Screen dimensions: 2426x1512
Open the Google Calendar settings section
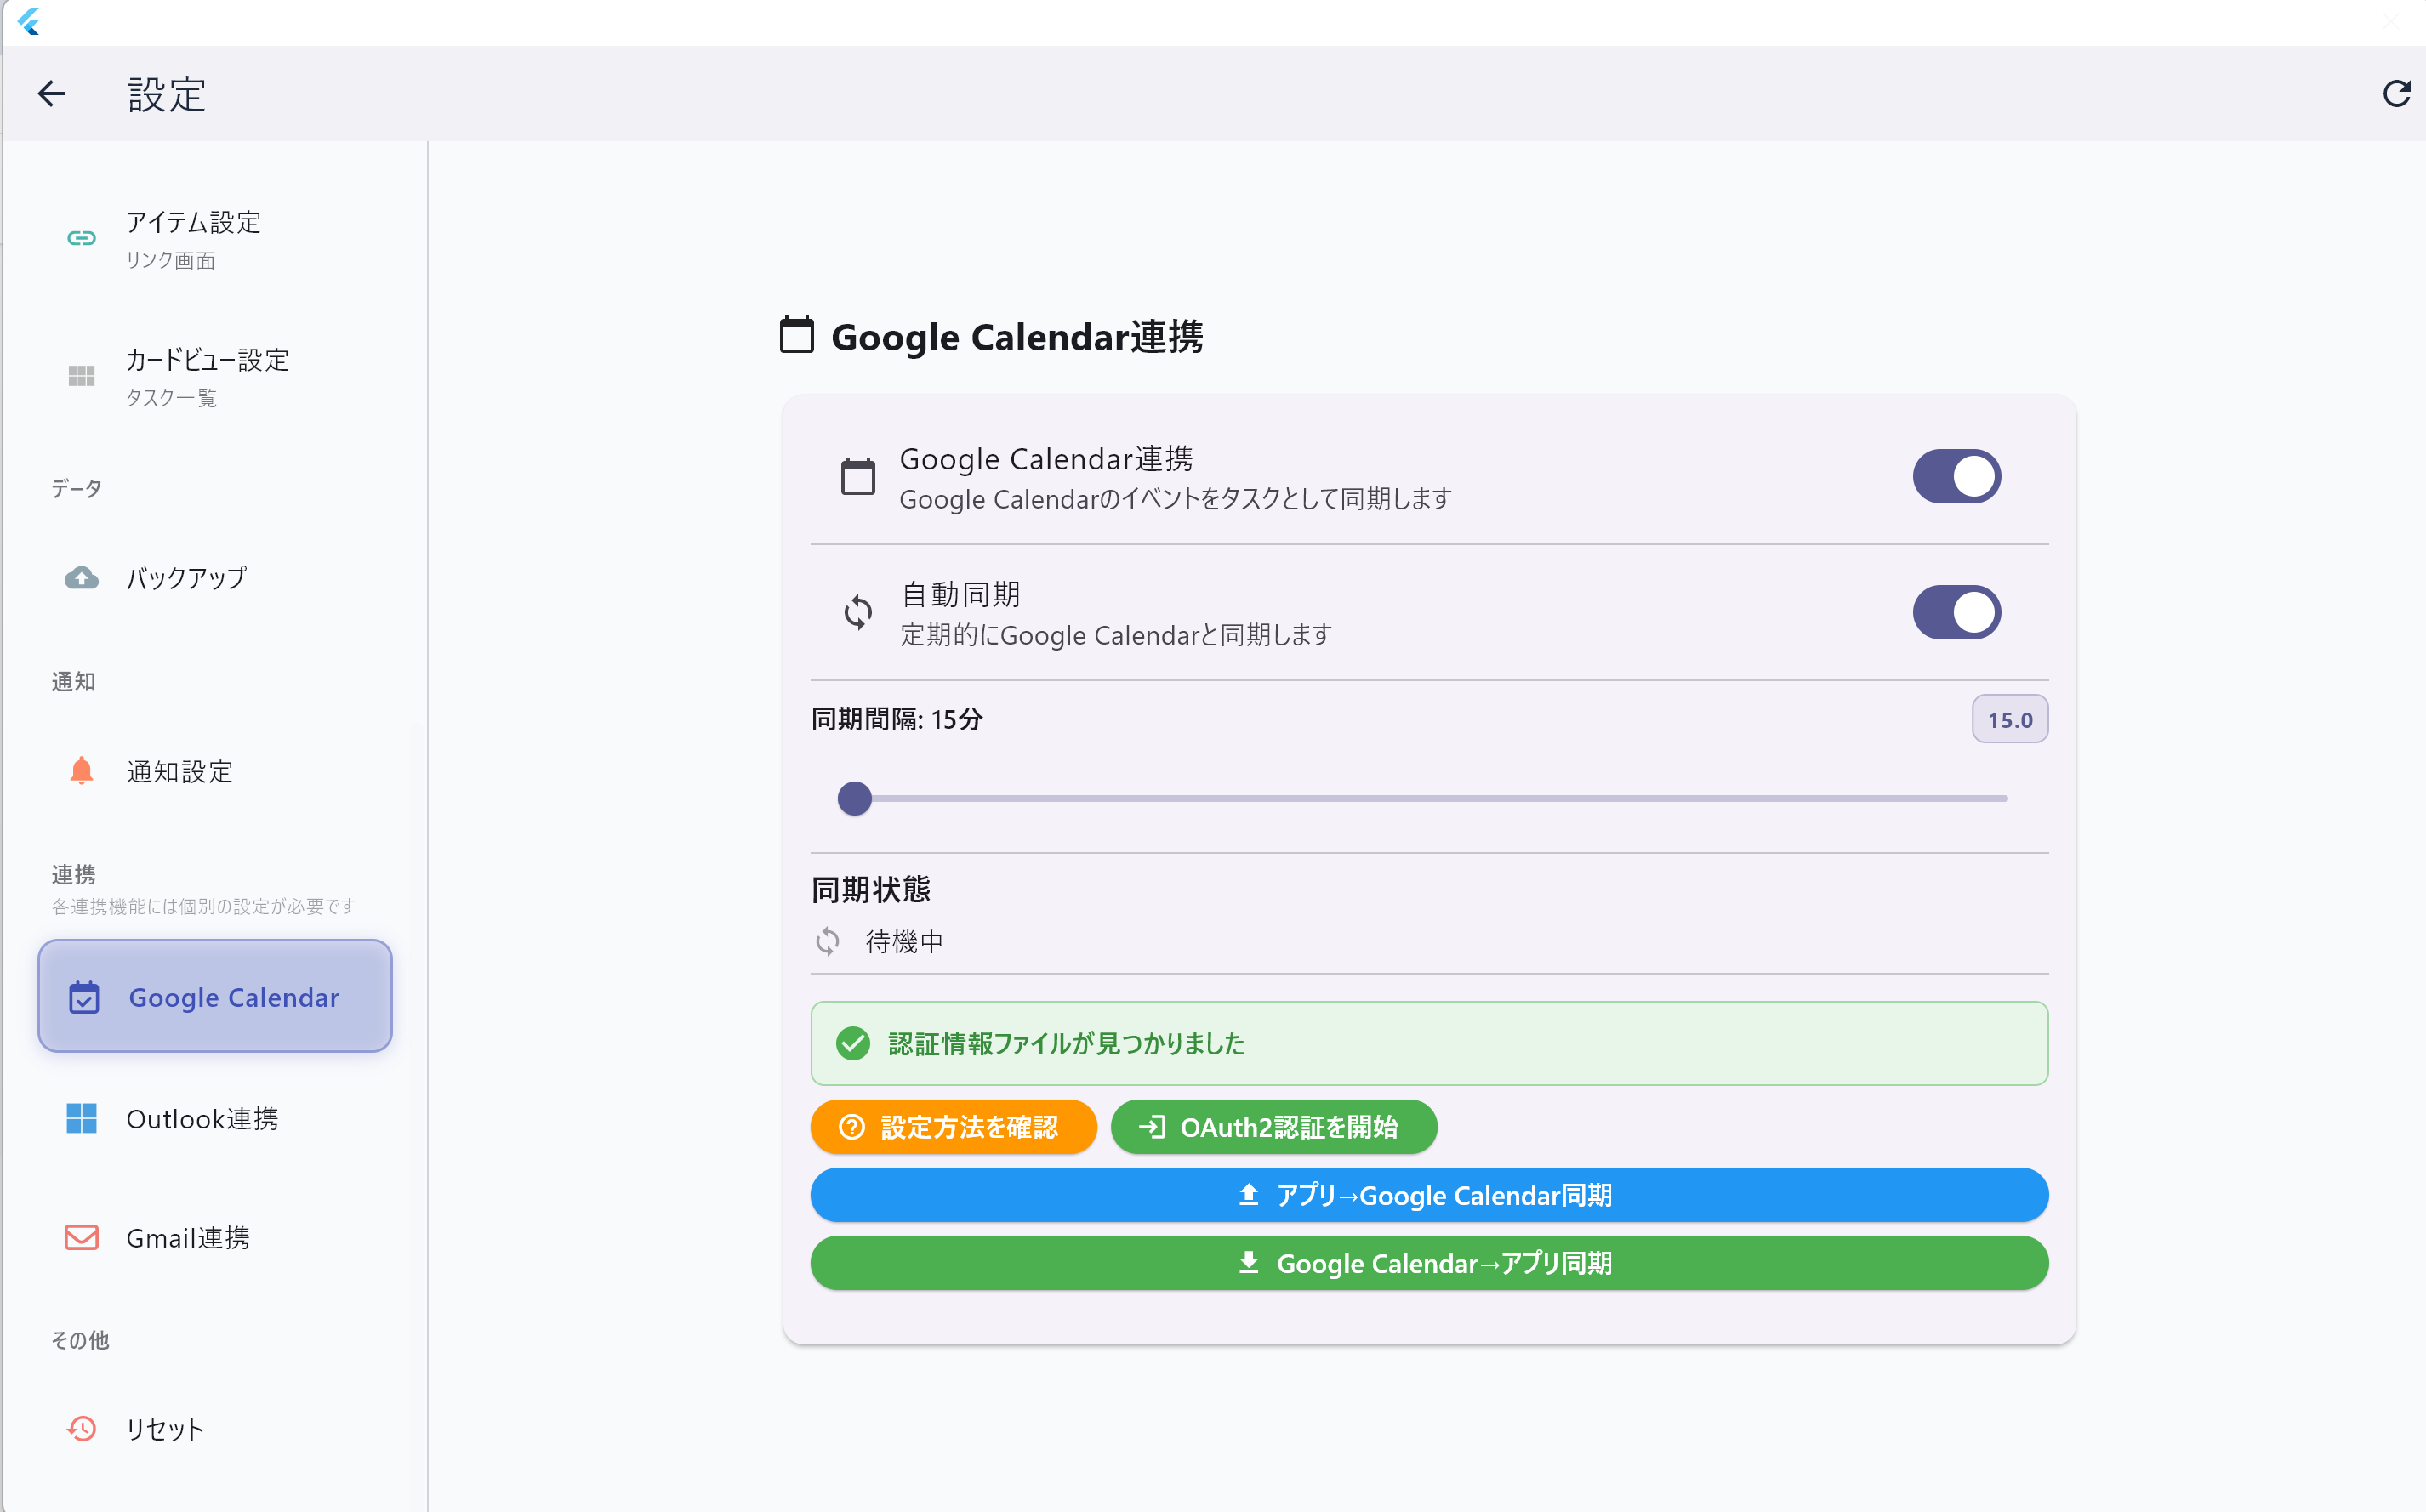coord(214,996)
